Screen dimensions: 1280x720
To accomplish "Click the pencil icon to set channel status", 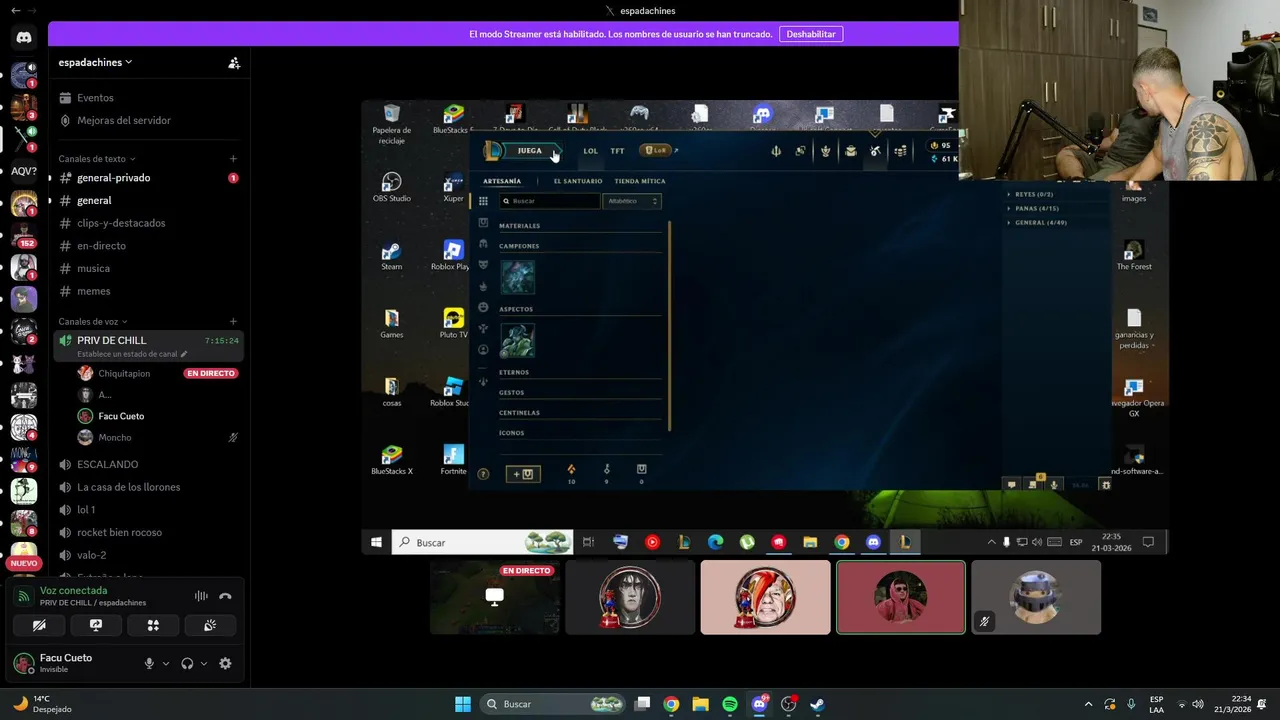I will click(184, 354).
